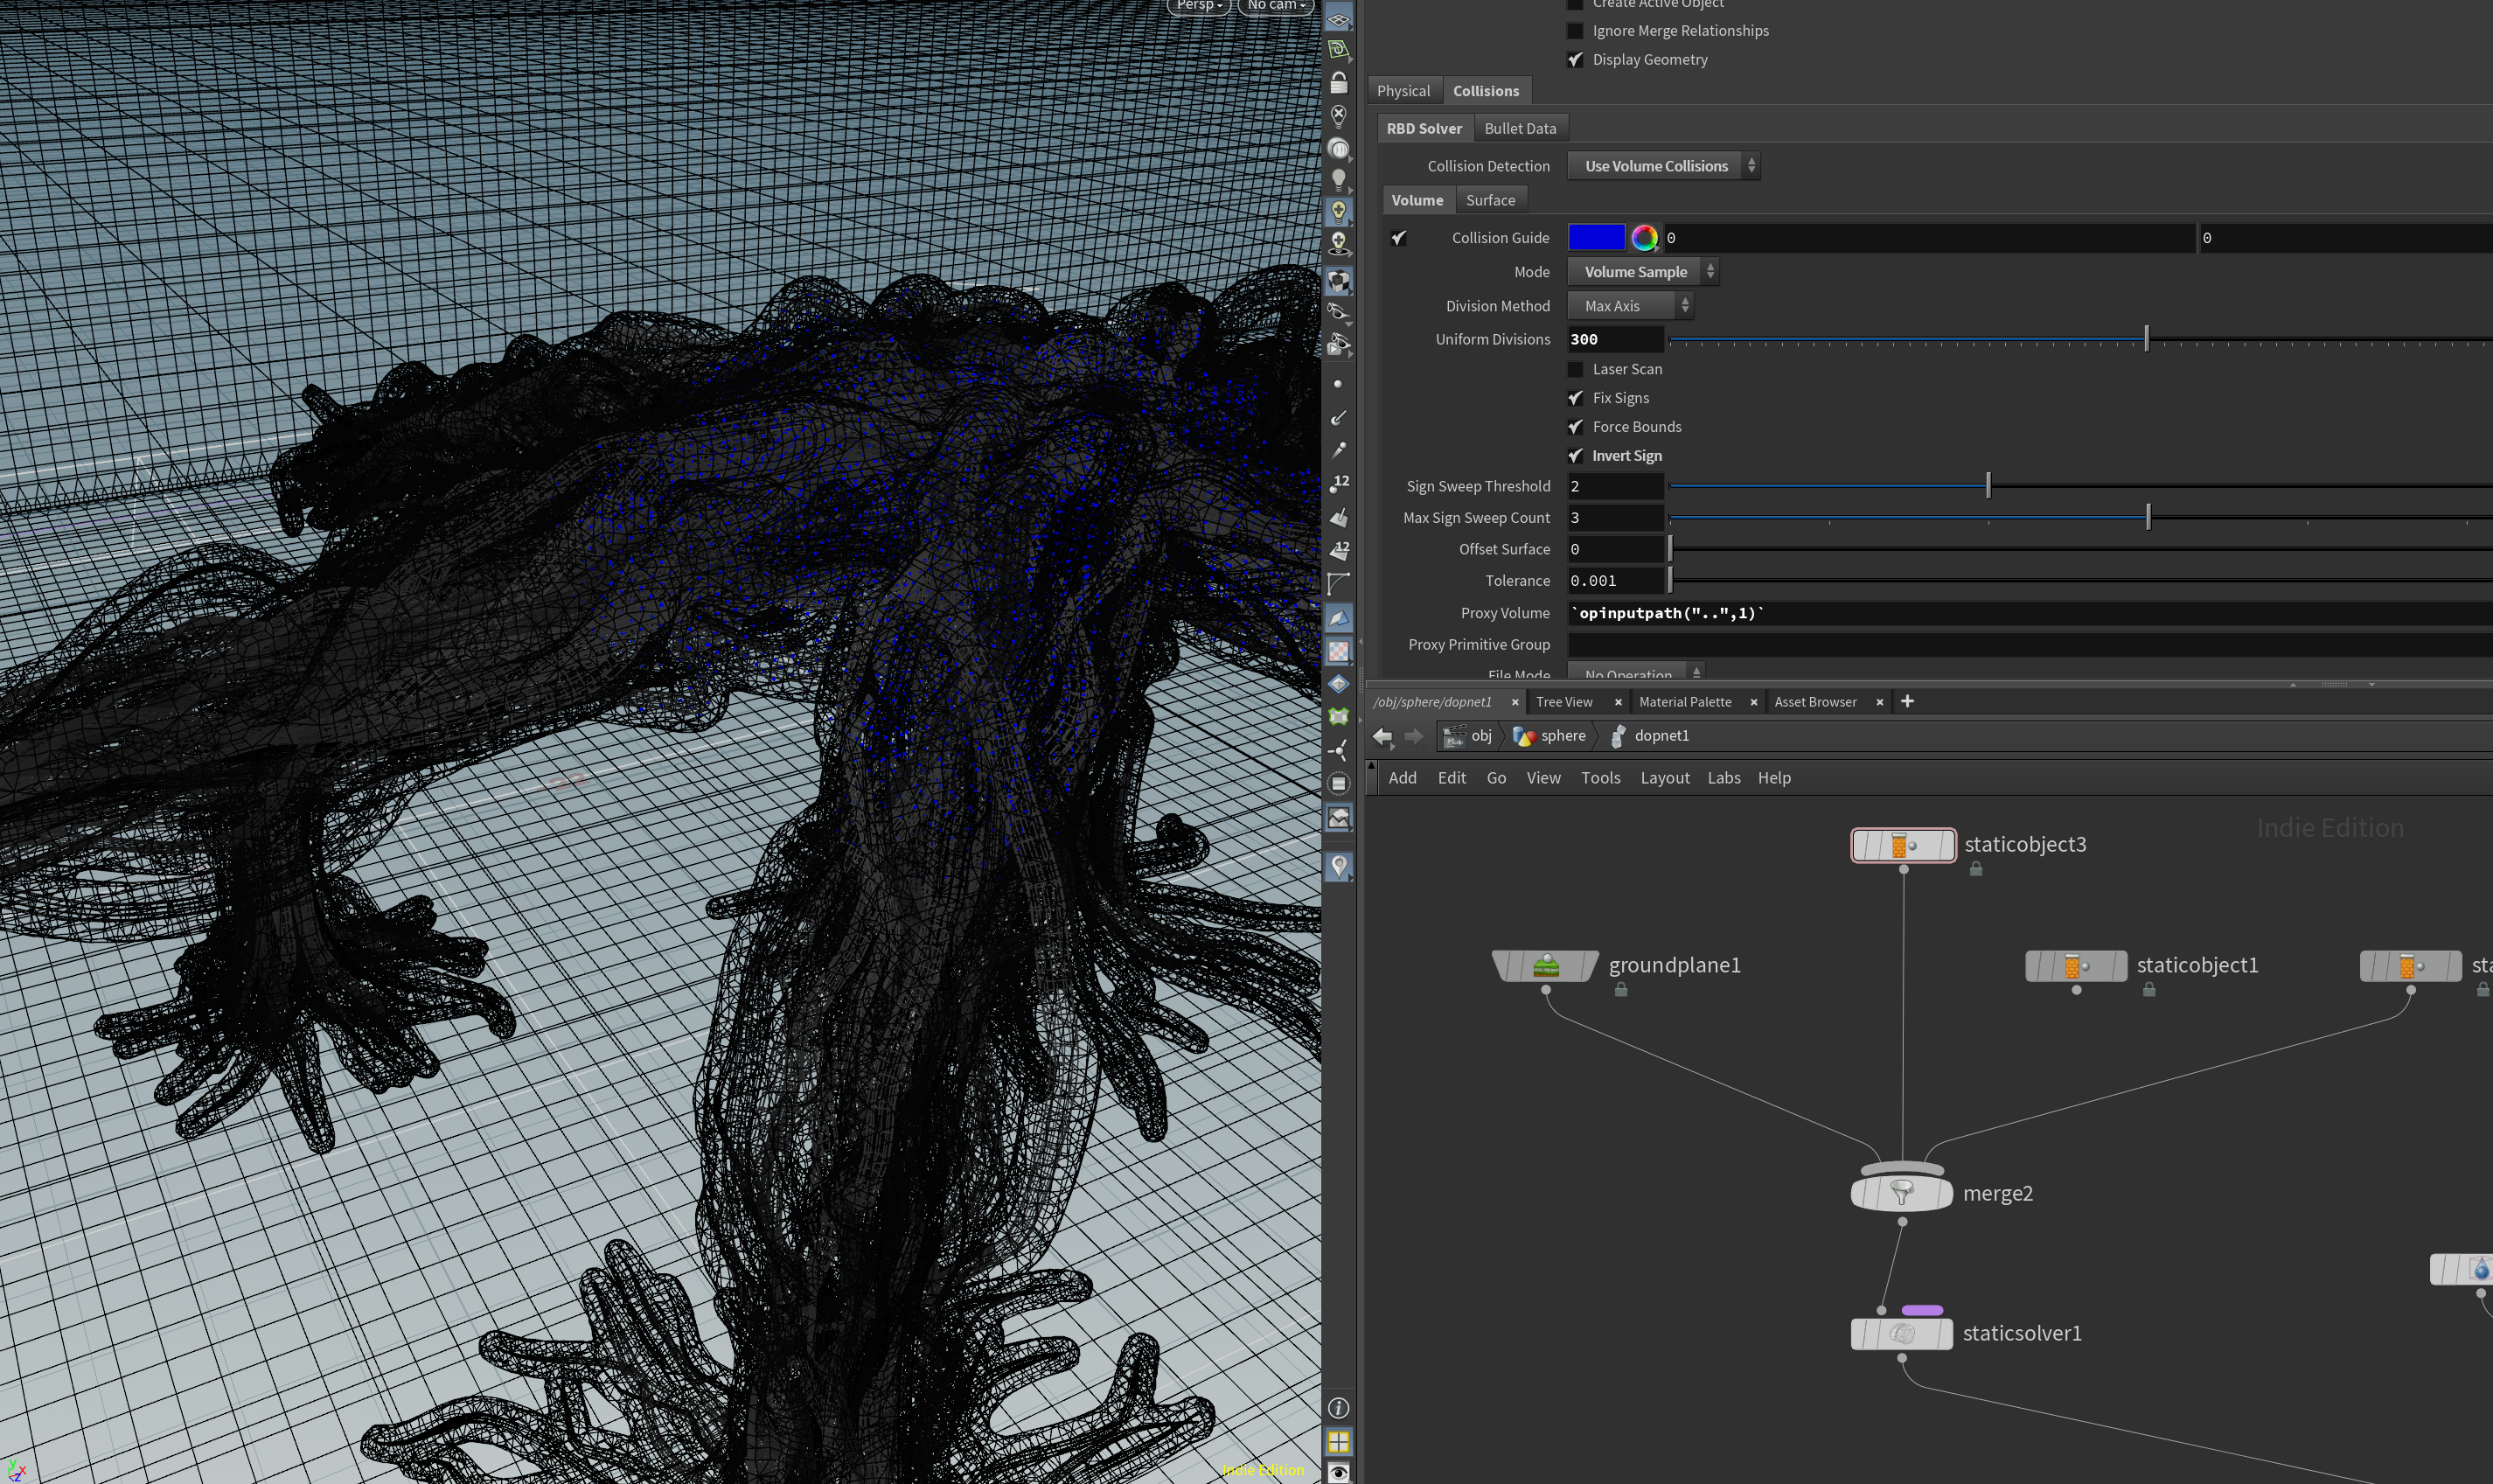Uncheck Display Geometry checkbox
This screenshot has height=1484, width=2493.
(x=1575, y=60)
